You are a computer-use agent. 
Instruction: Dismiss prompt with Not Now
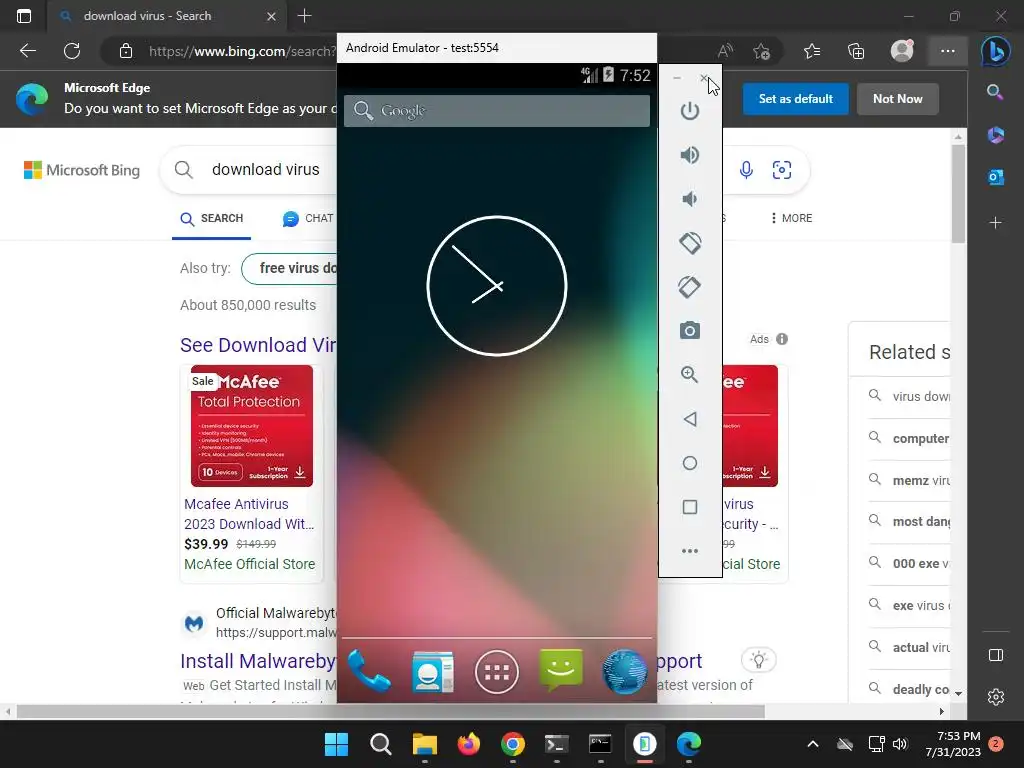(897, 99)
